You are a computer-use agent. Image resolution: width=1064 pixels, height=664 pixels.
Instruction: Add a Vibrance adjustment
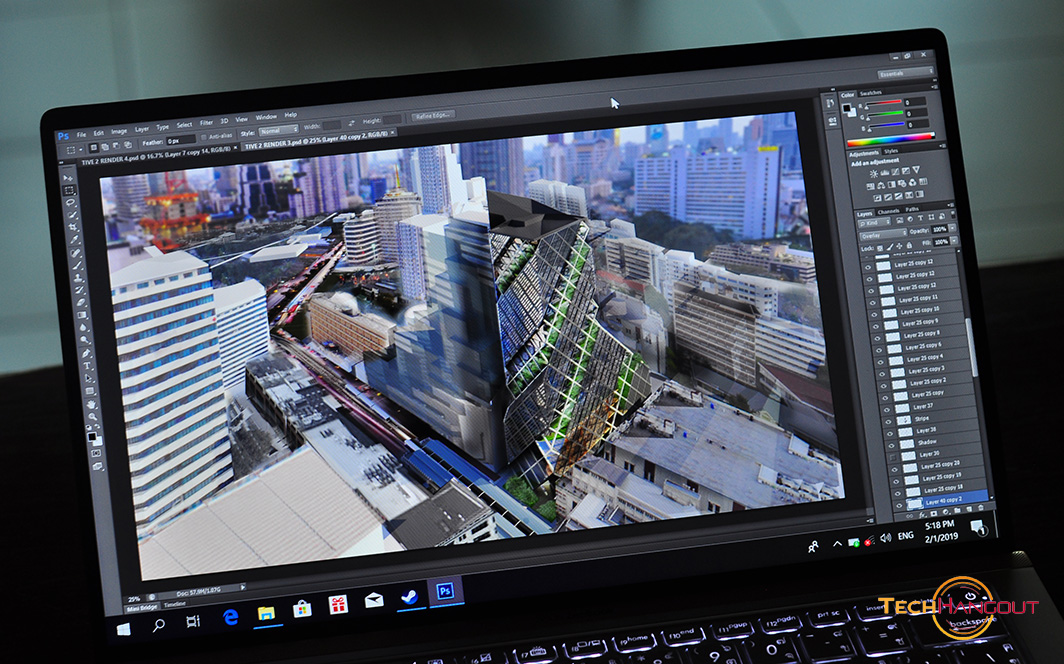coord(916,170)
